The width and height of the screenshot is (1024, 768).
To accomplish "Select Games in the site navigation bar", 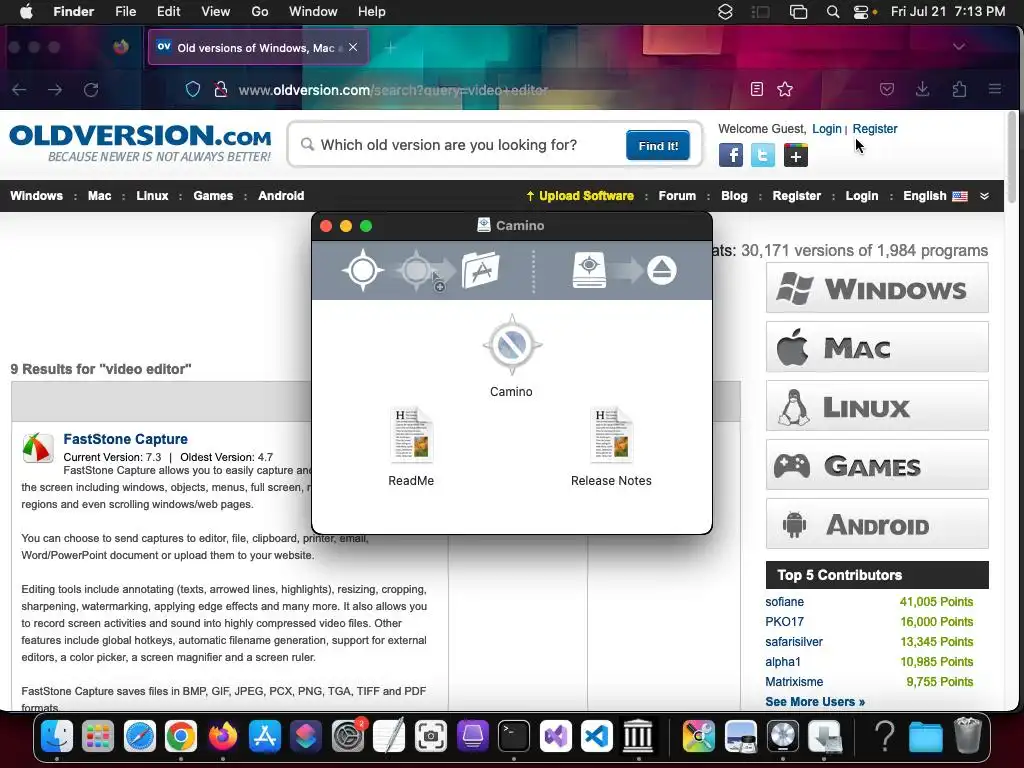I will point(213,196).
